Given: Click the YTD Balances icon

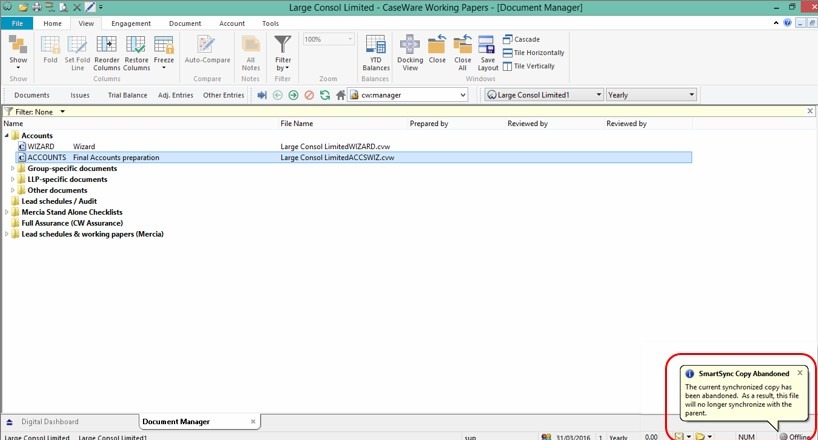Looking at the screenshot, I should tap(376, 50).
